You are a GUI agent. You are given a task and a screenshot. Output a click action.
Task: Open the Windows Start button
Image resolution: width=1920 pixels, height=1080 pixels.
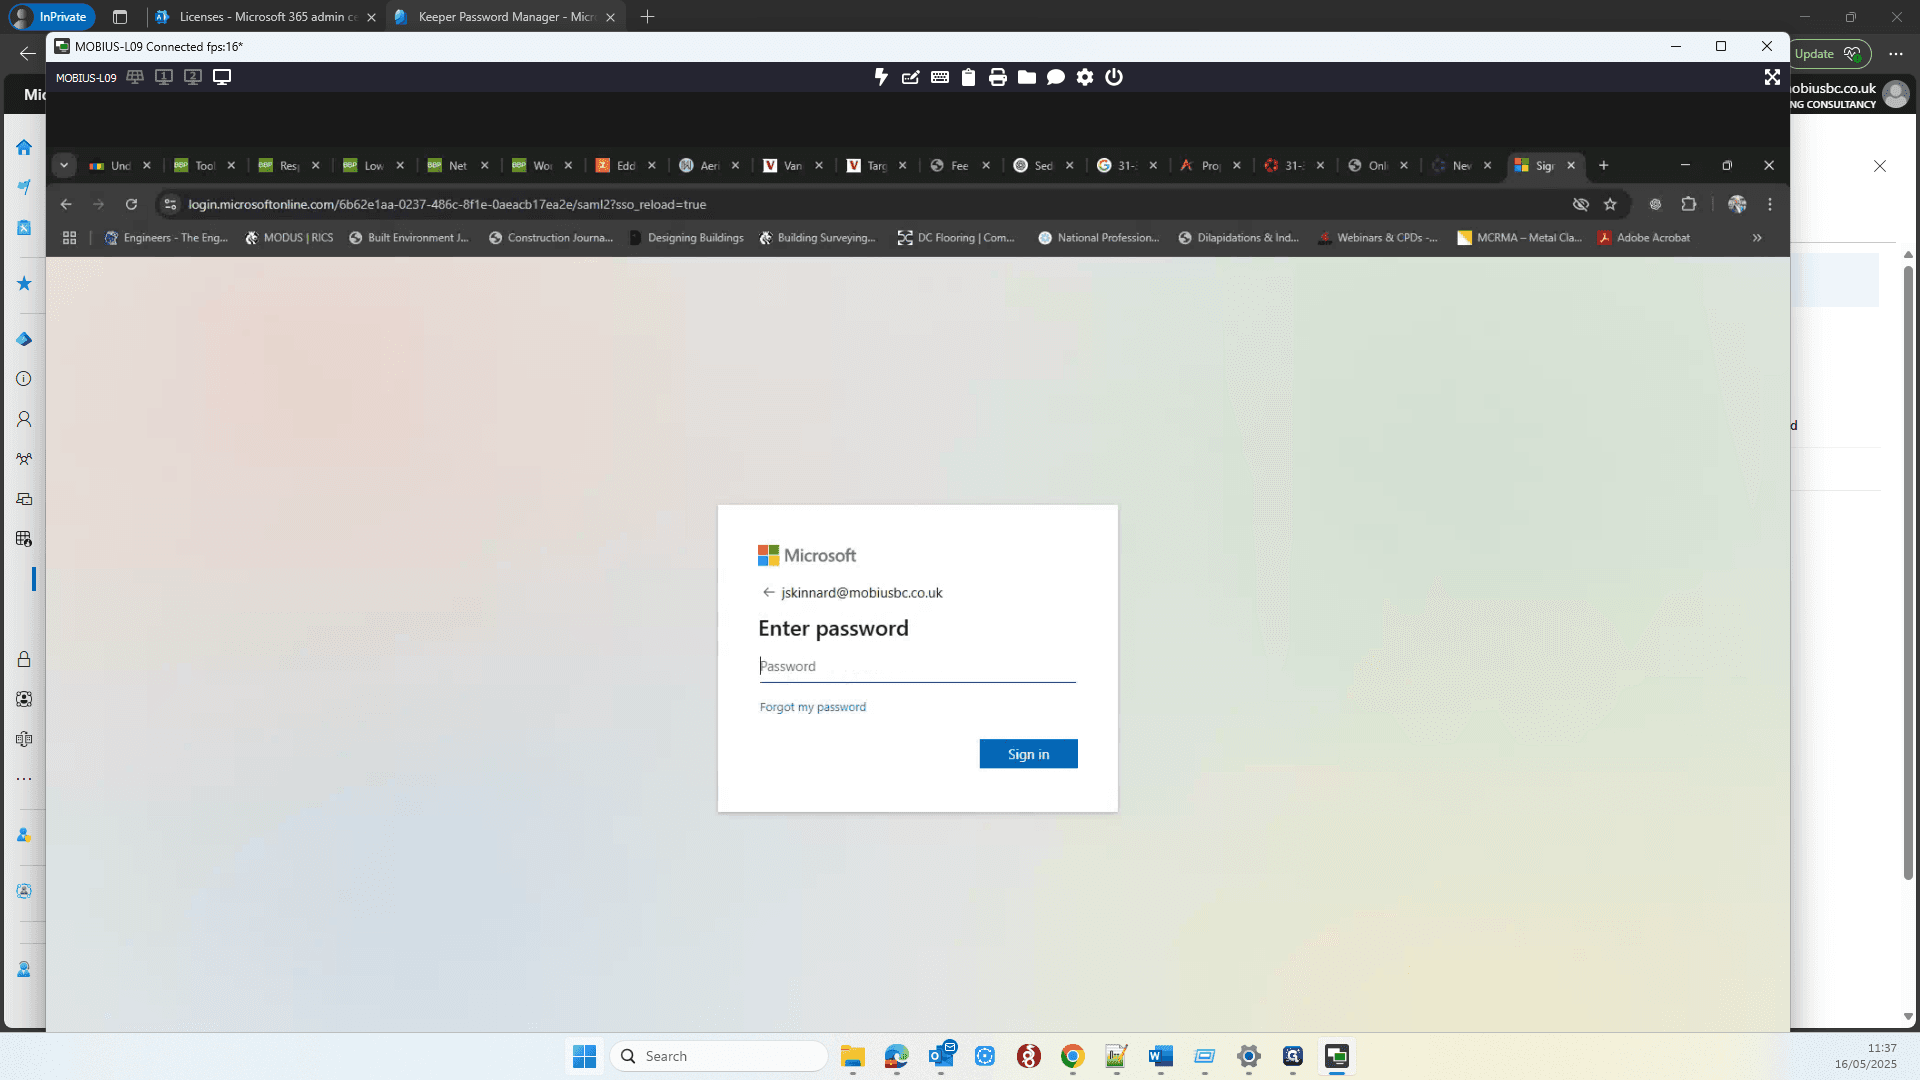coord(584,1056)
